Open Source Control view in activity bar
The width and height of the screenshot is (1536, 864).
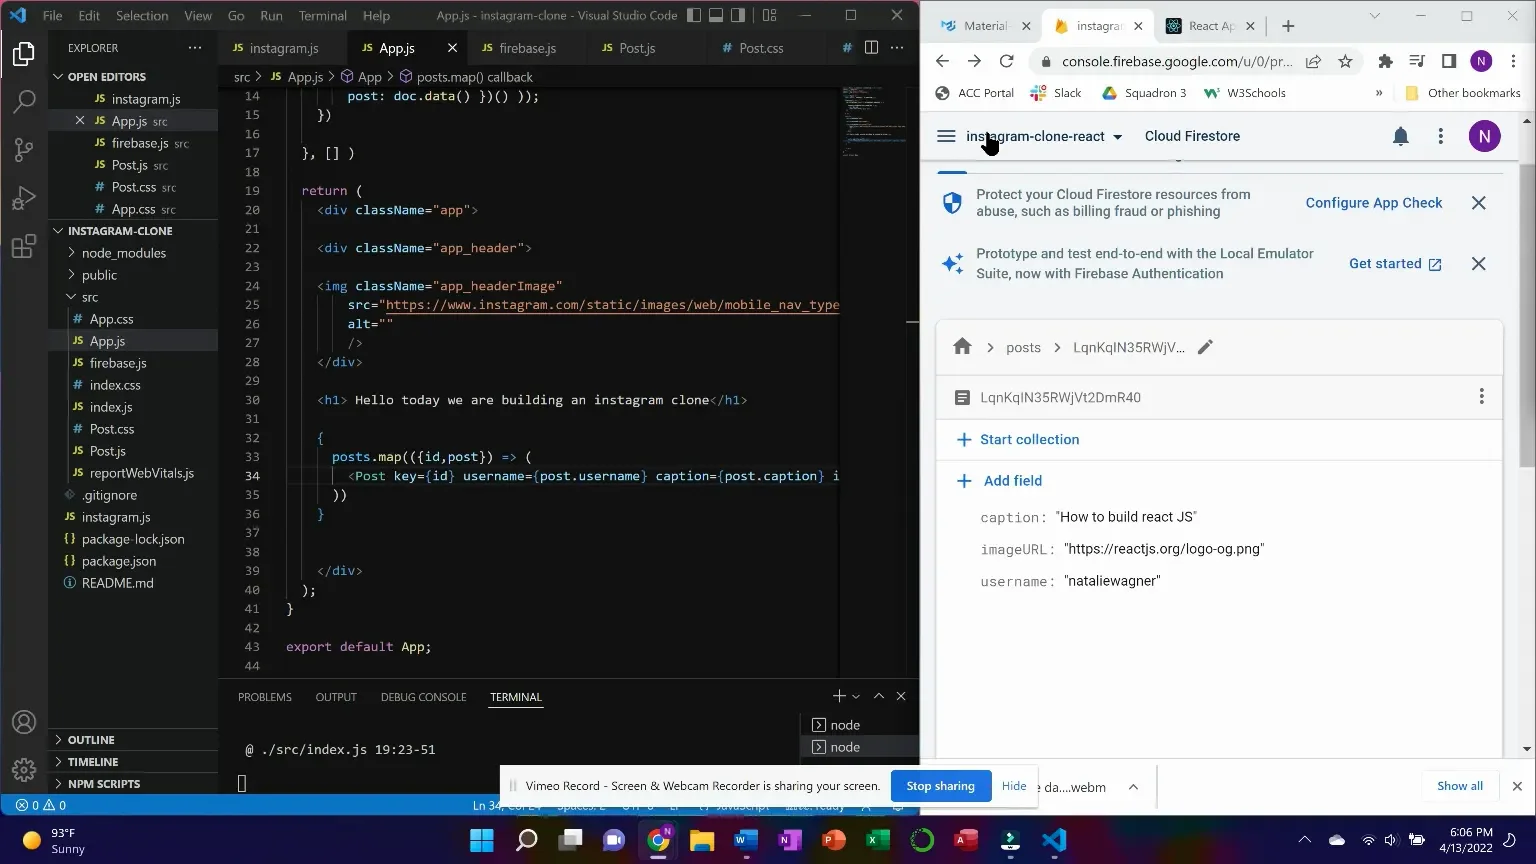24,150
